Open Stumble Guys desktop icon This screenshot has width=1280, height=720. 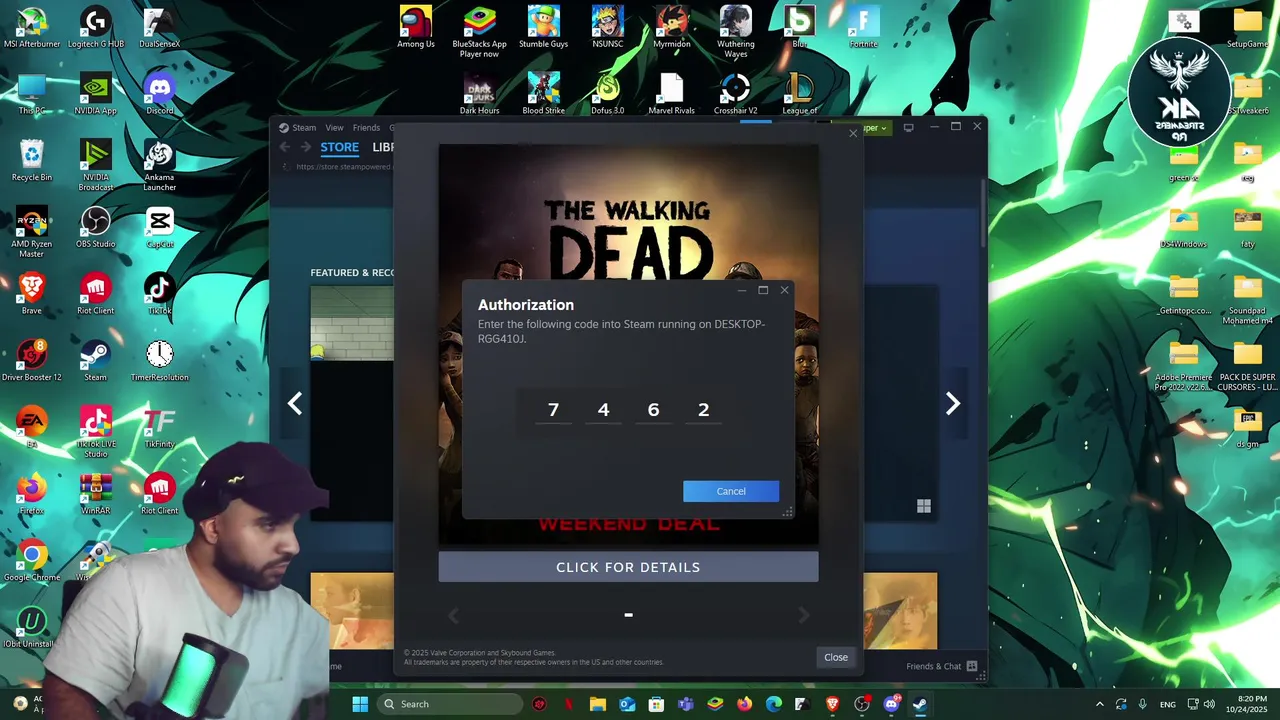543,28
